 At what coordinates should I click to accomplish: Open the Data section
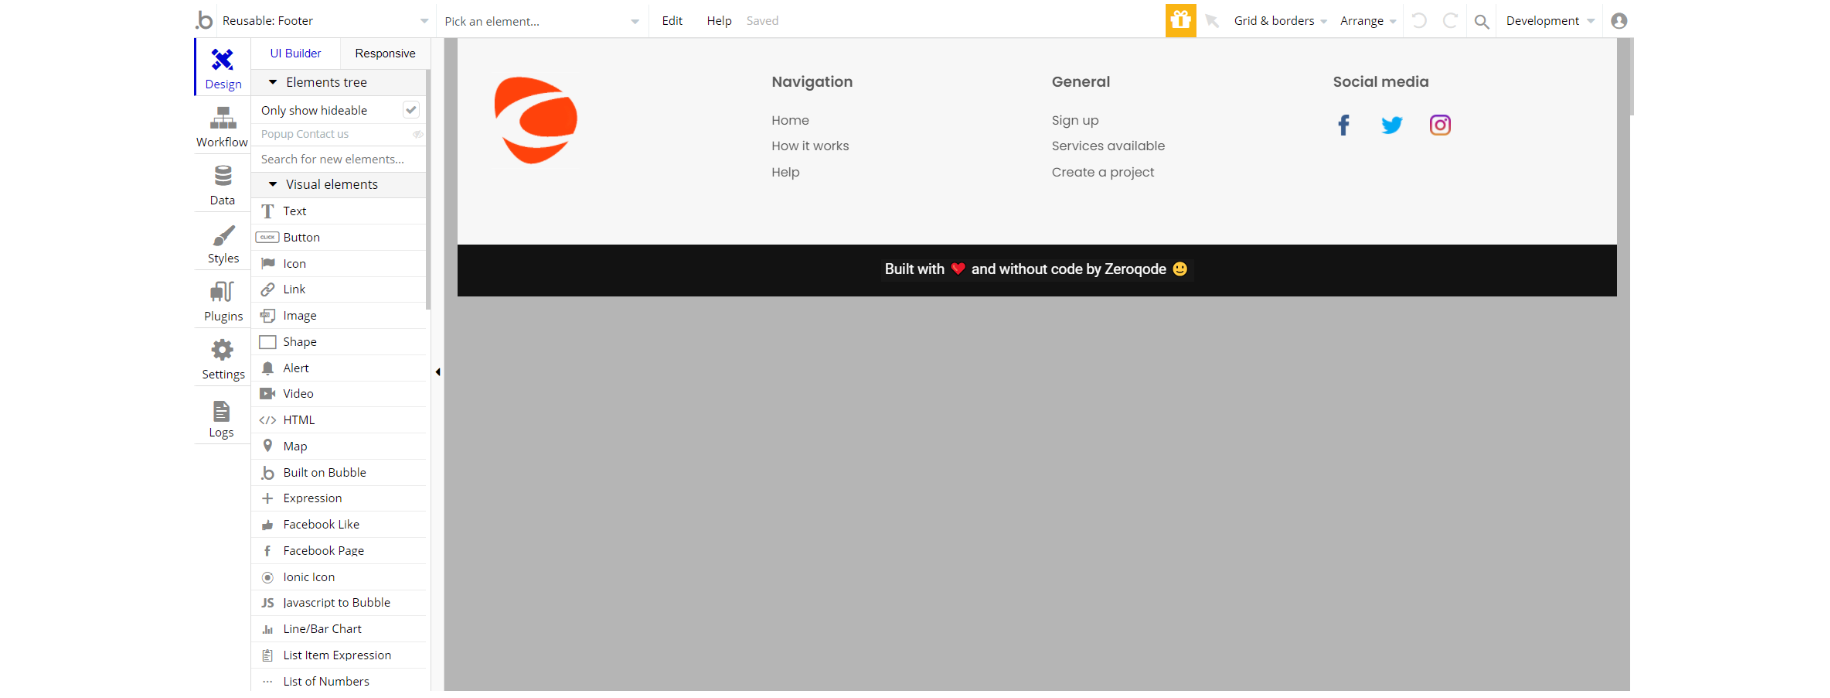coord(222,185)
